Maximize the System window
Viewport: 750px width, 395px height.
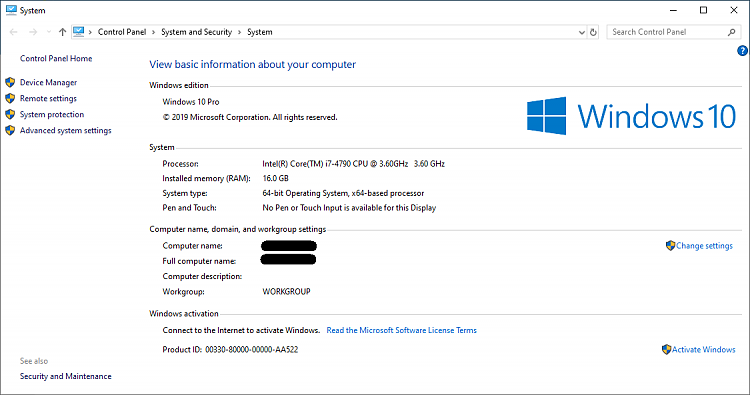click(x=703, y=10)
